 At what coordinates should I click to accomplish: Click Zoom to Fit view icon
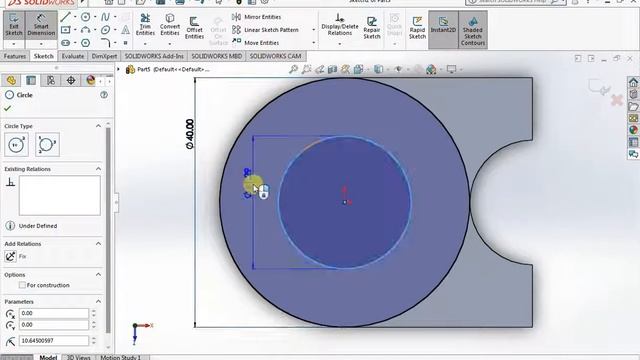[x=293, y=69]
